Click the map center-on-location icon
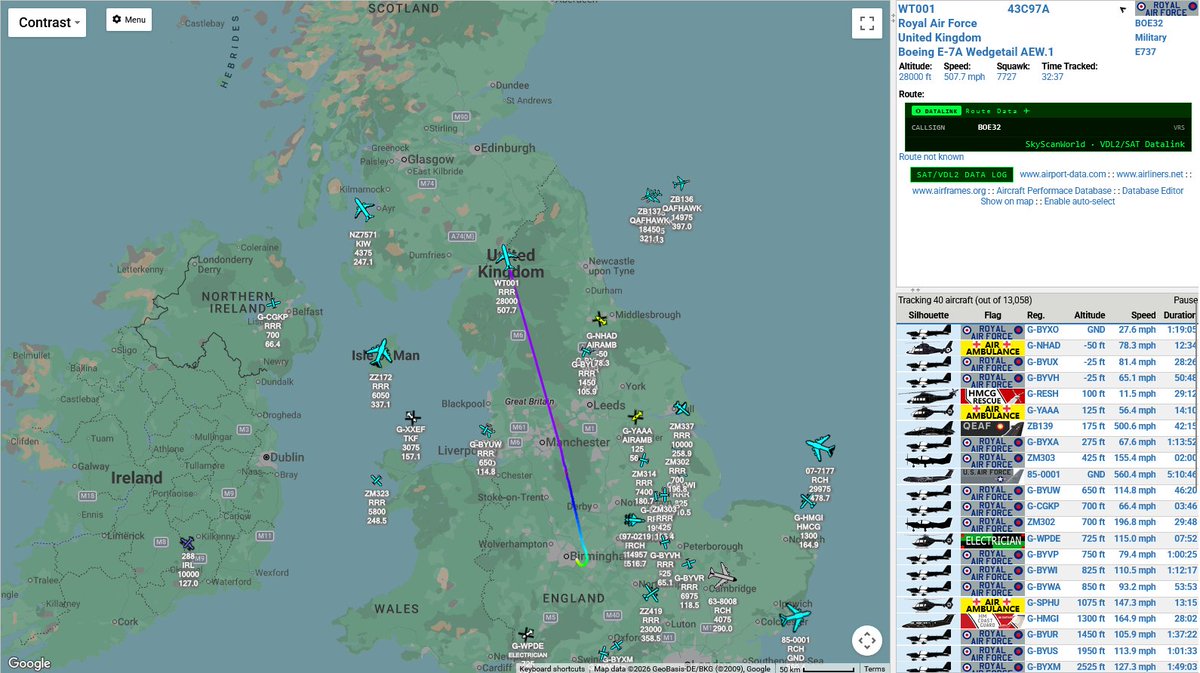The width and height of the screenshot is (1200, 673). [x=867, y=640]
